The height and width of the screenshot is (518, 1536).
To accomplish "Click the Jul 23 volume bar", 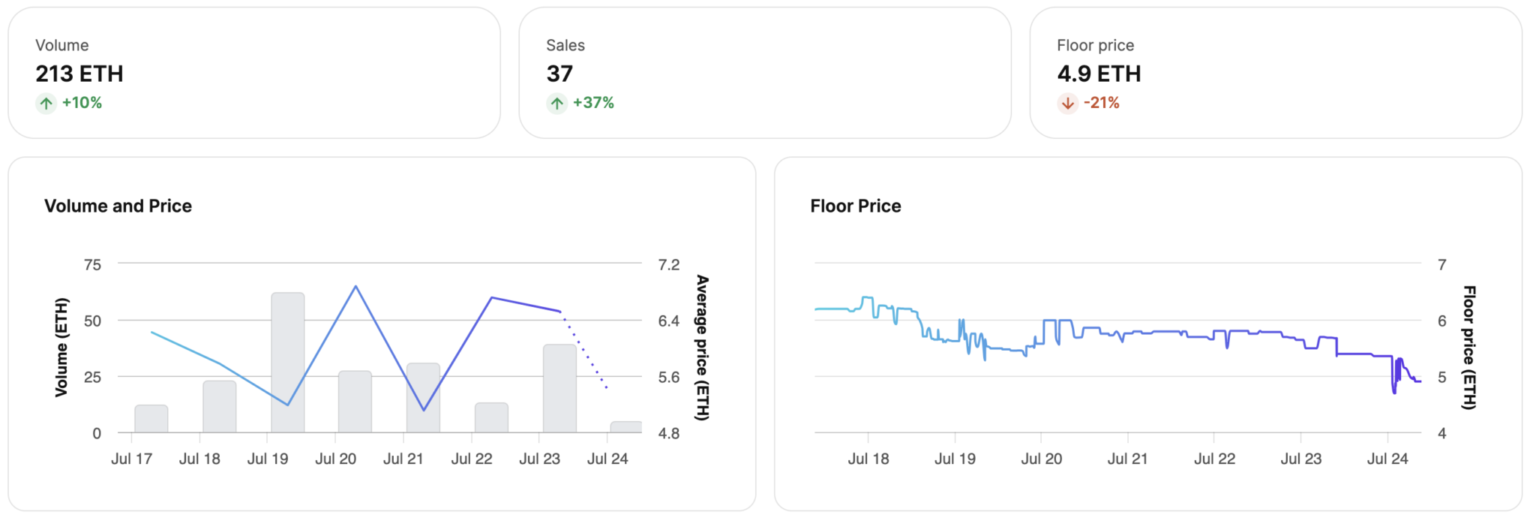I will coord(559,388).
